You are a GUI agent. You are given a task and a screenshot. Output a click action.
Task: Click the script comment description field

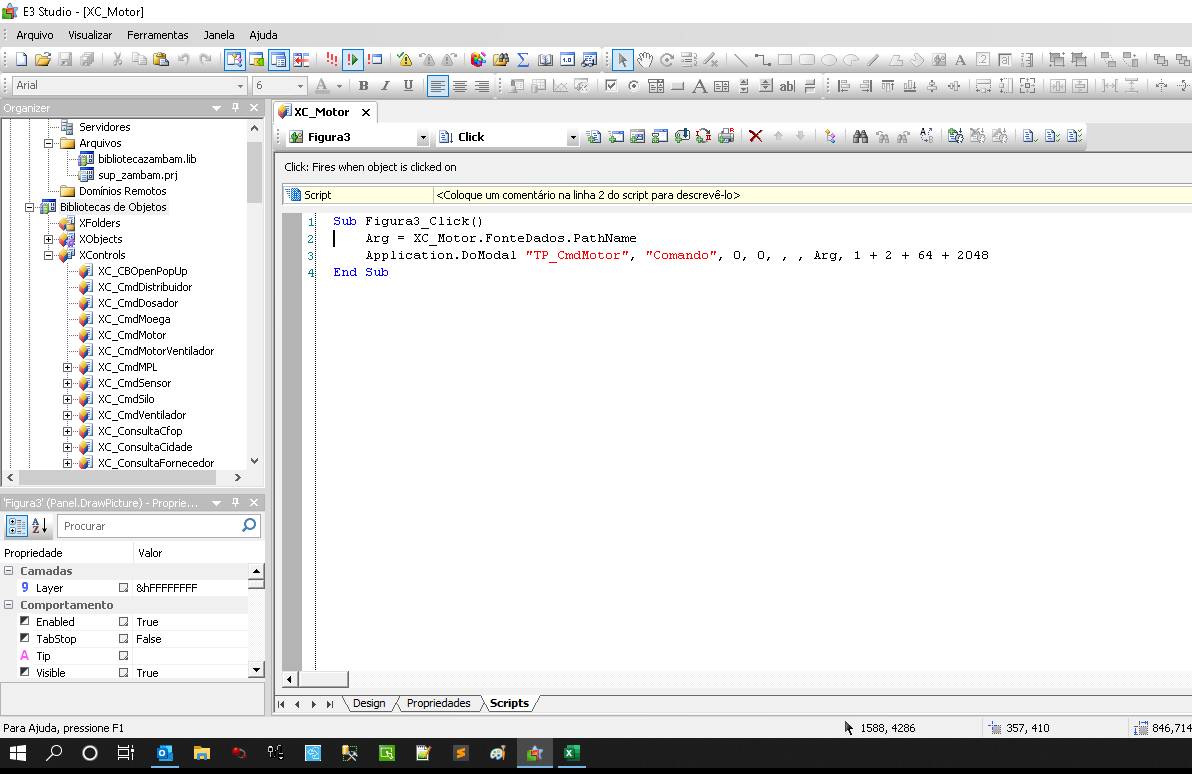[x=812, y=195]
